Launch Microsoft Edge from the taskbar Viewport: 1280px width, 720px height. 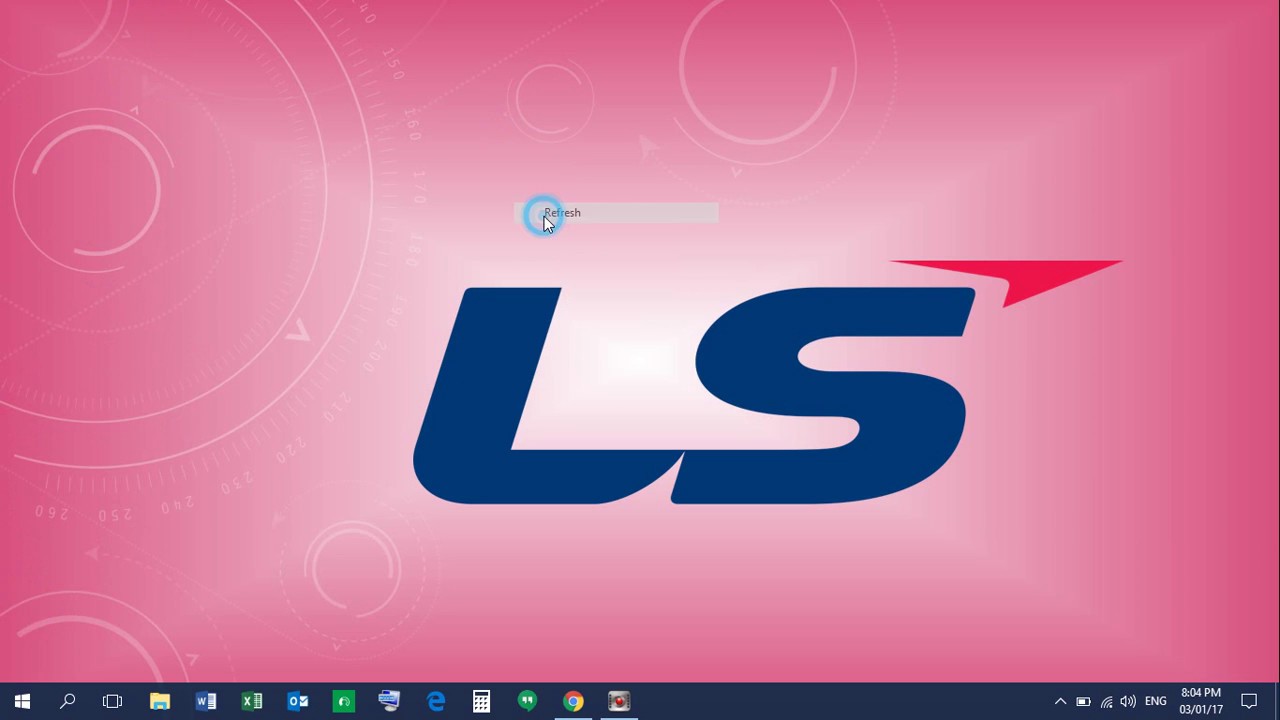pyautogui.click(x=436, y=701)
